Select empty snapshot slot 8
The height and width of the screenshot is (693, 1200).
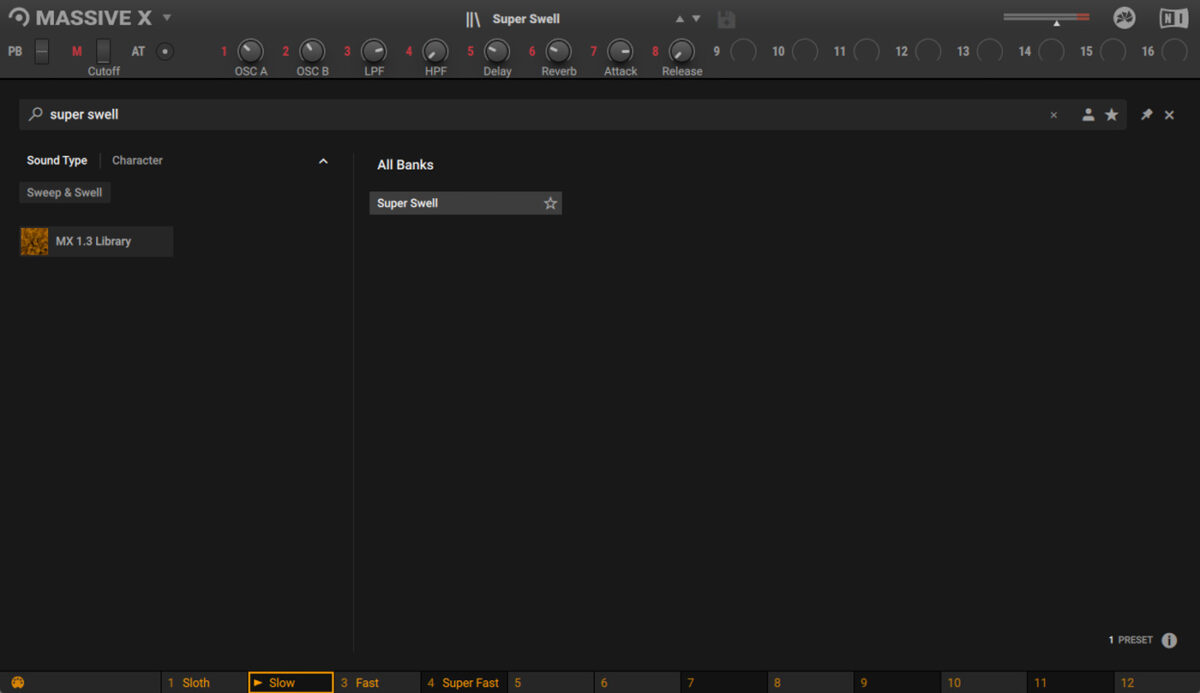[811, 683]
